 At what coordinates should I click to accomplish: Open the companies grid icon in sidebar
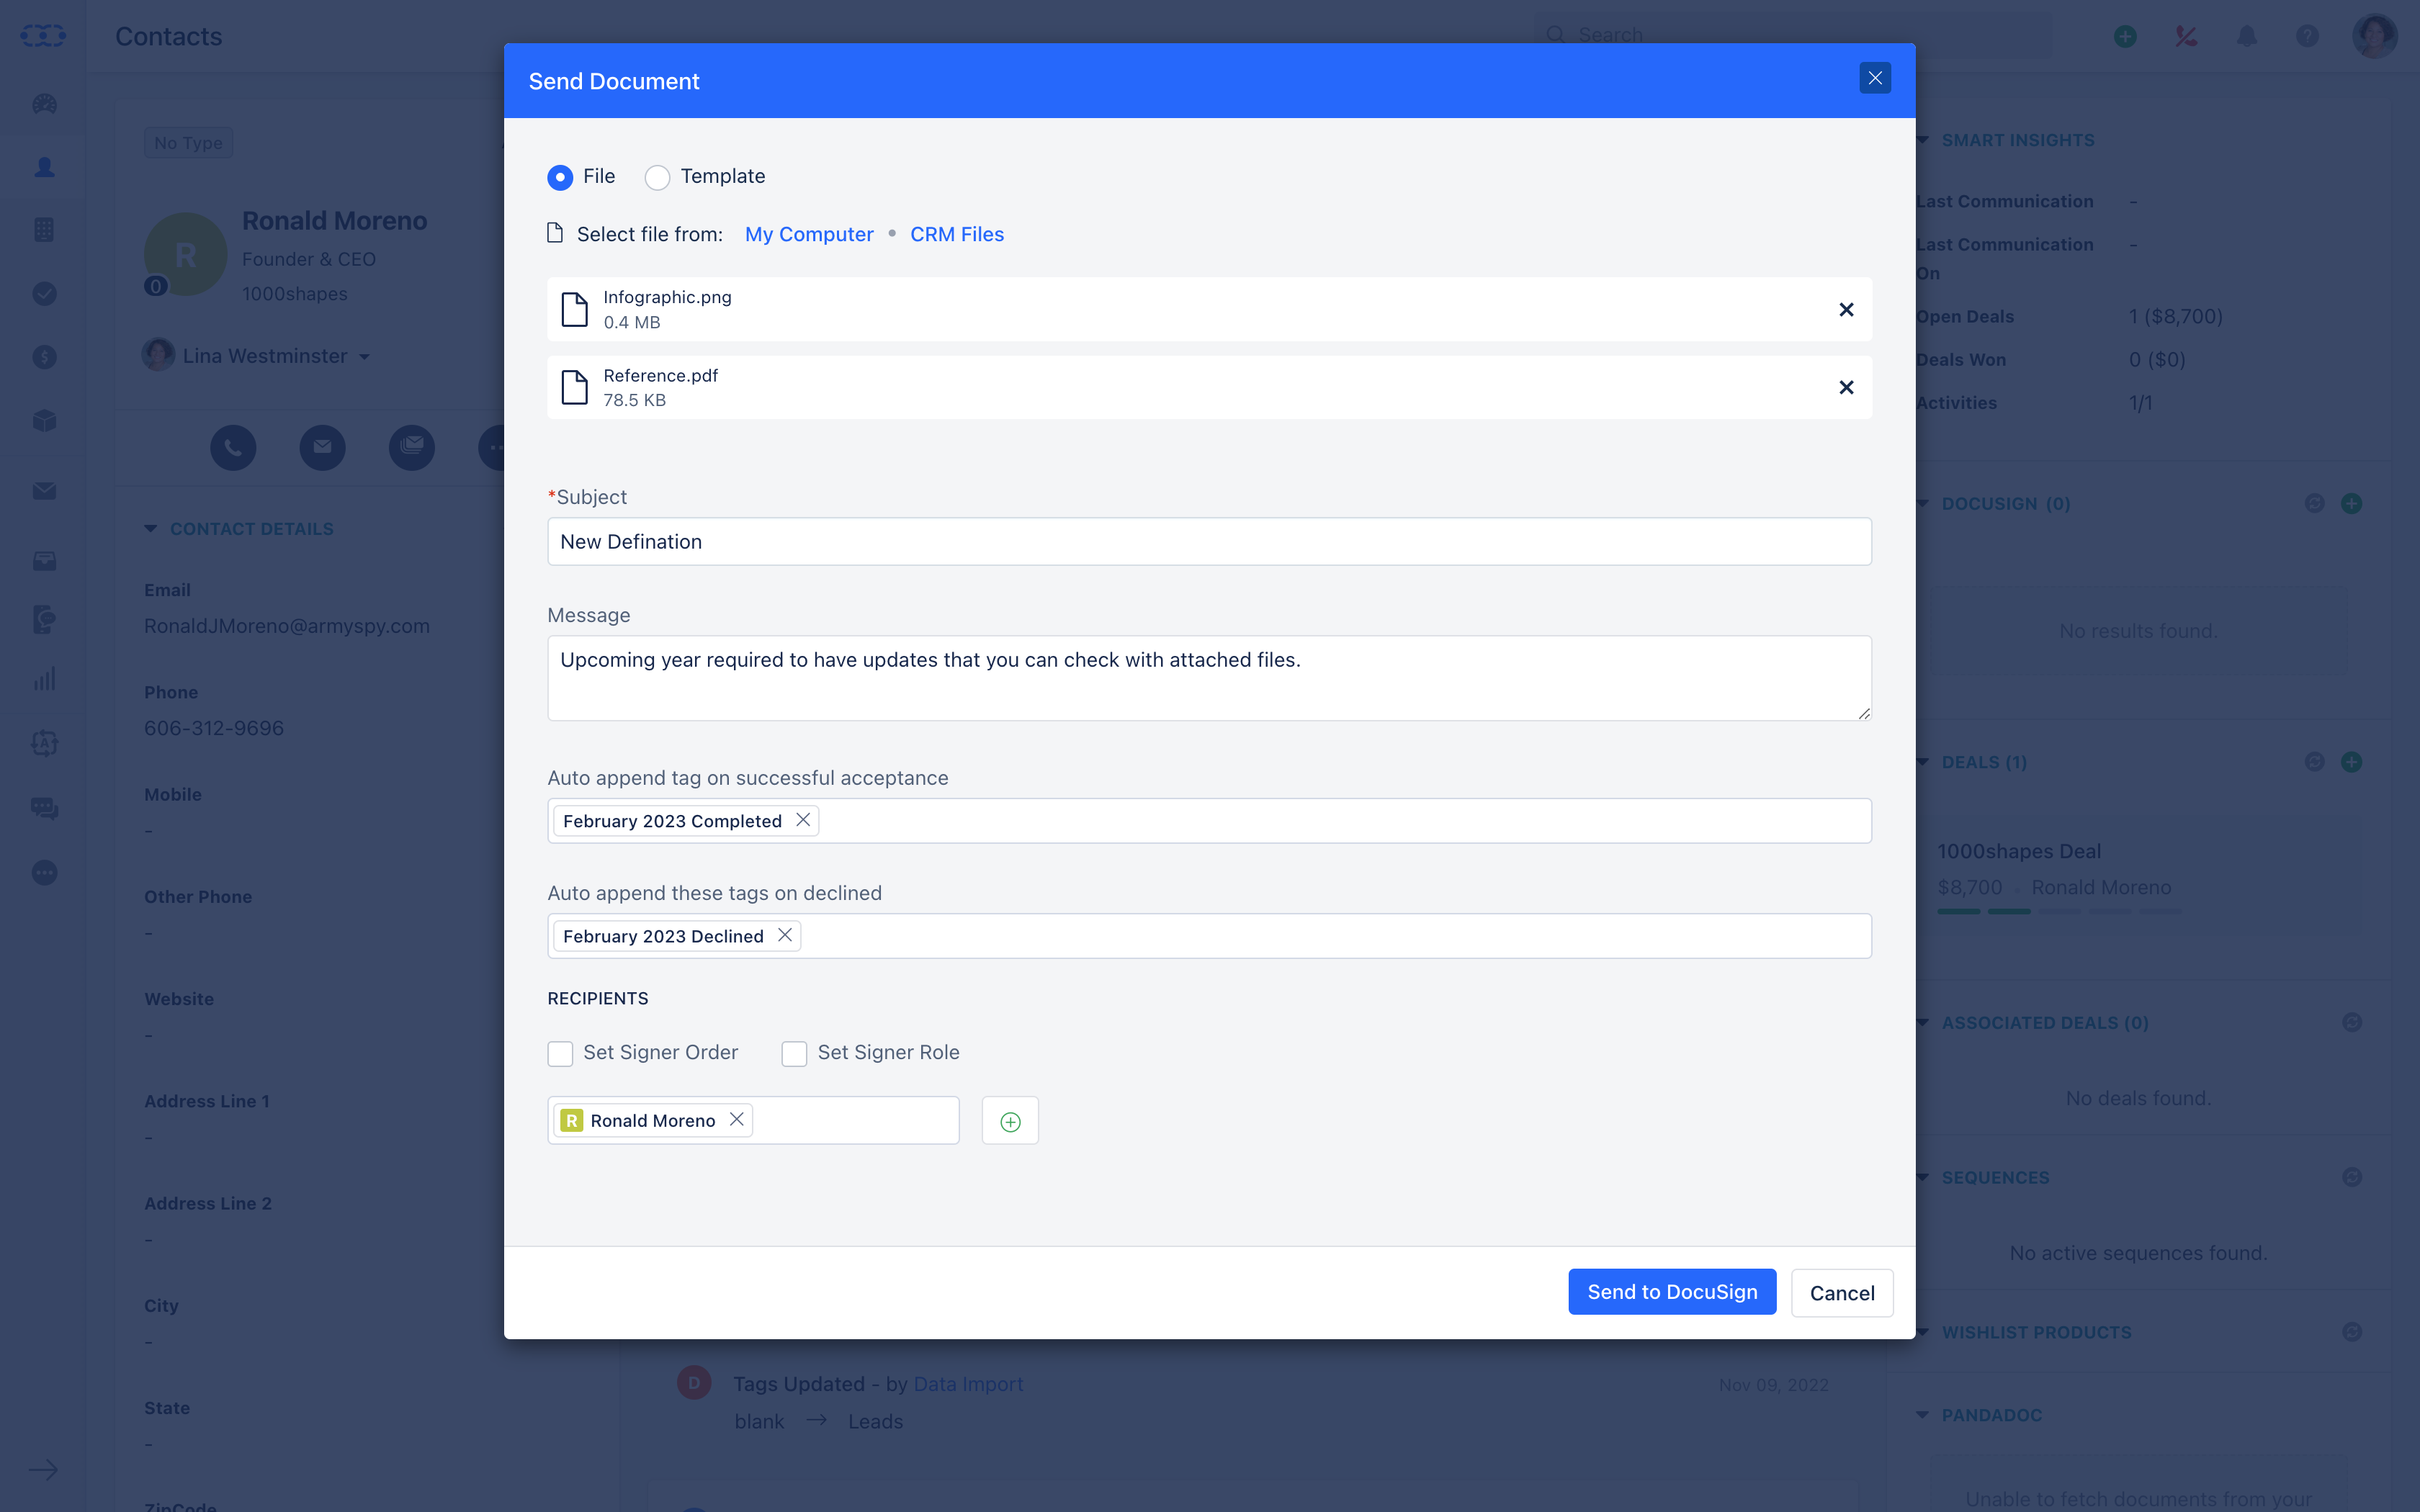pos(44,230)
